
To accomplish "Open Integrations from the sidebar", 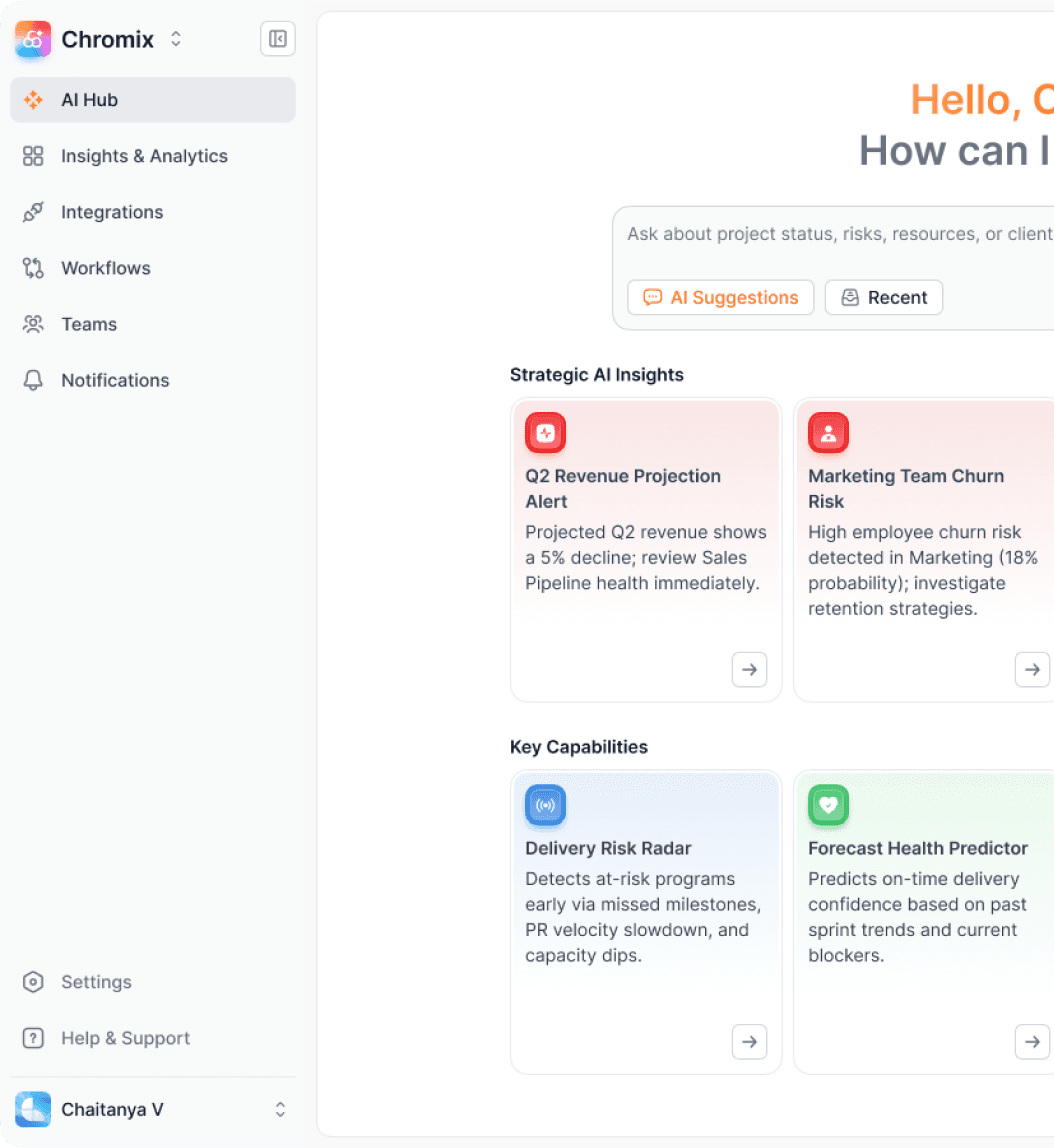I will coord(112,212).
